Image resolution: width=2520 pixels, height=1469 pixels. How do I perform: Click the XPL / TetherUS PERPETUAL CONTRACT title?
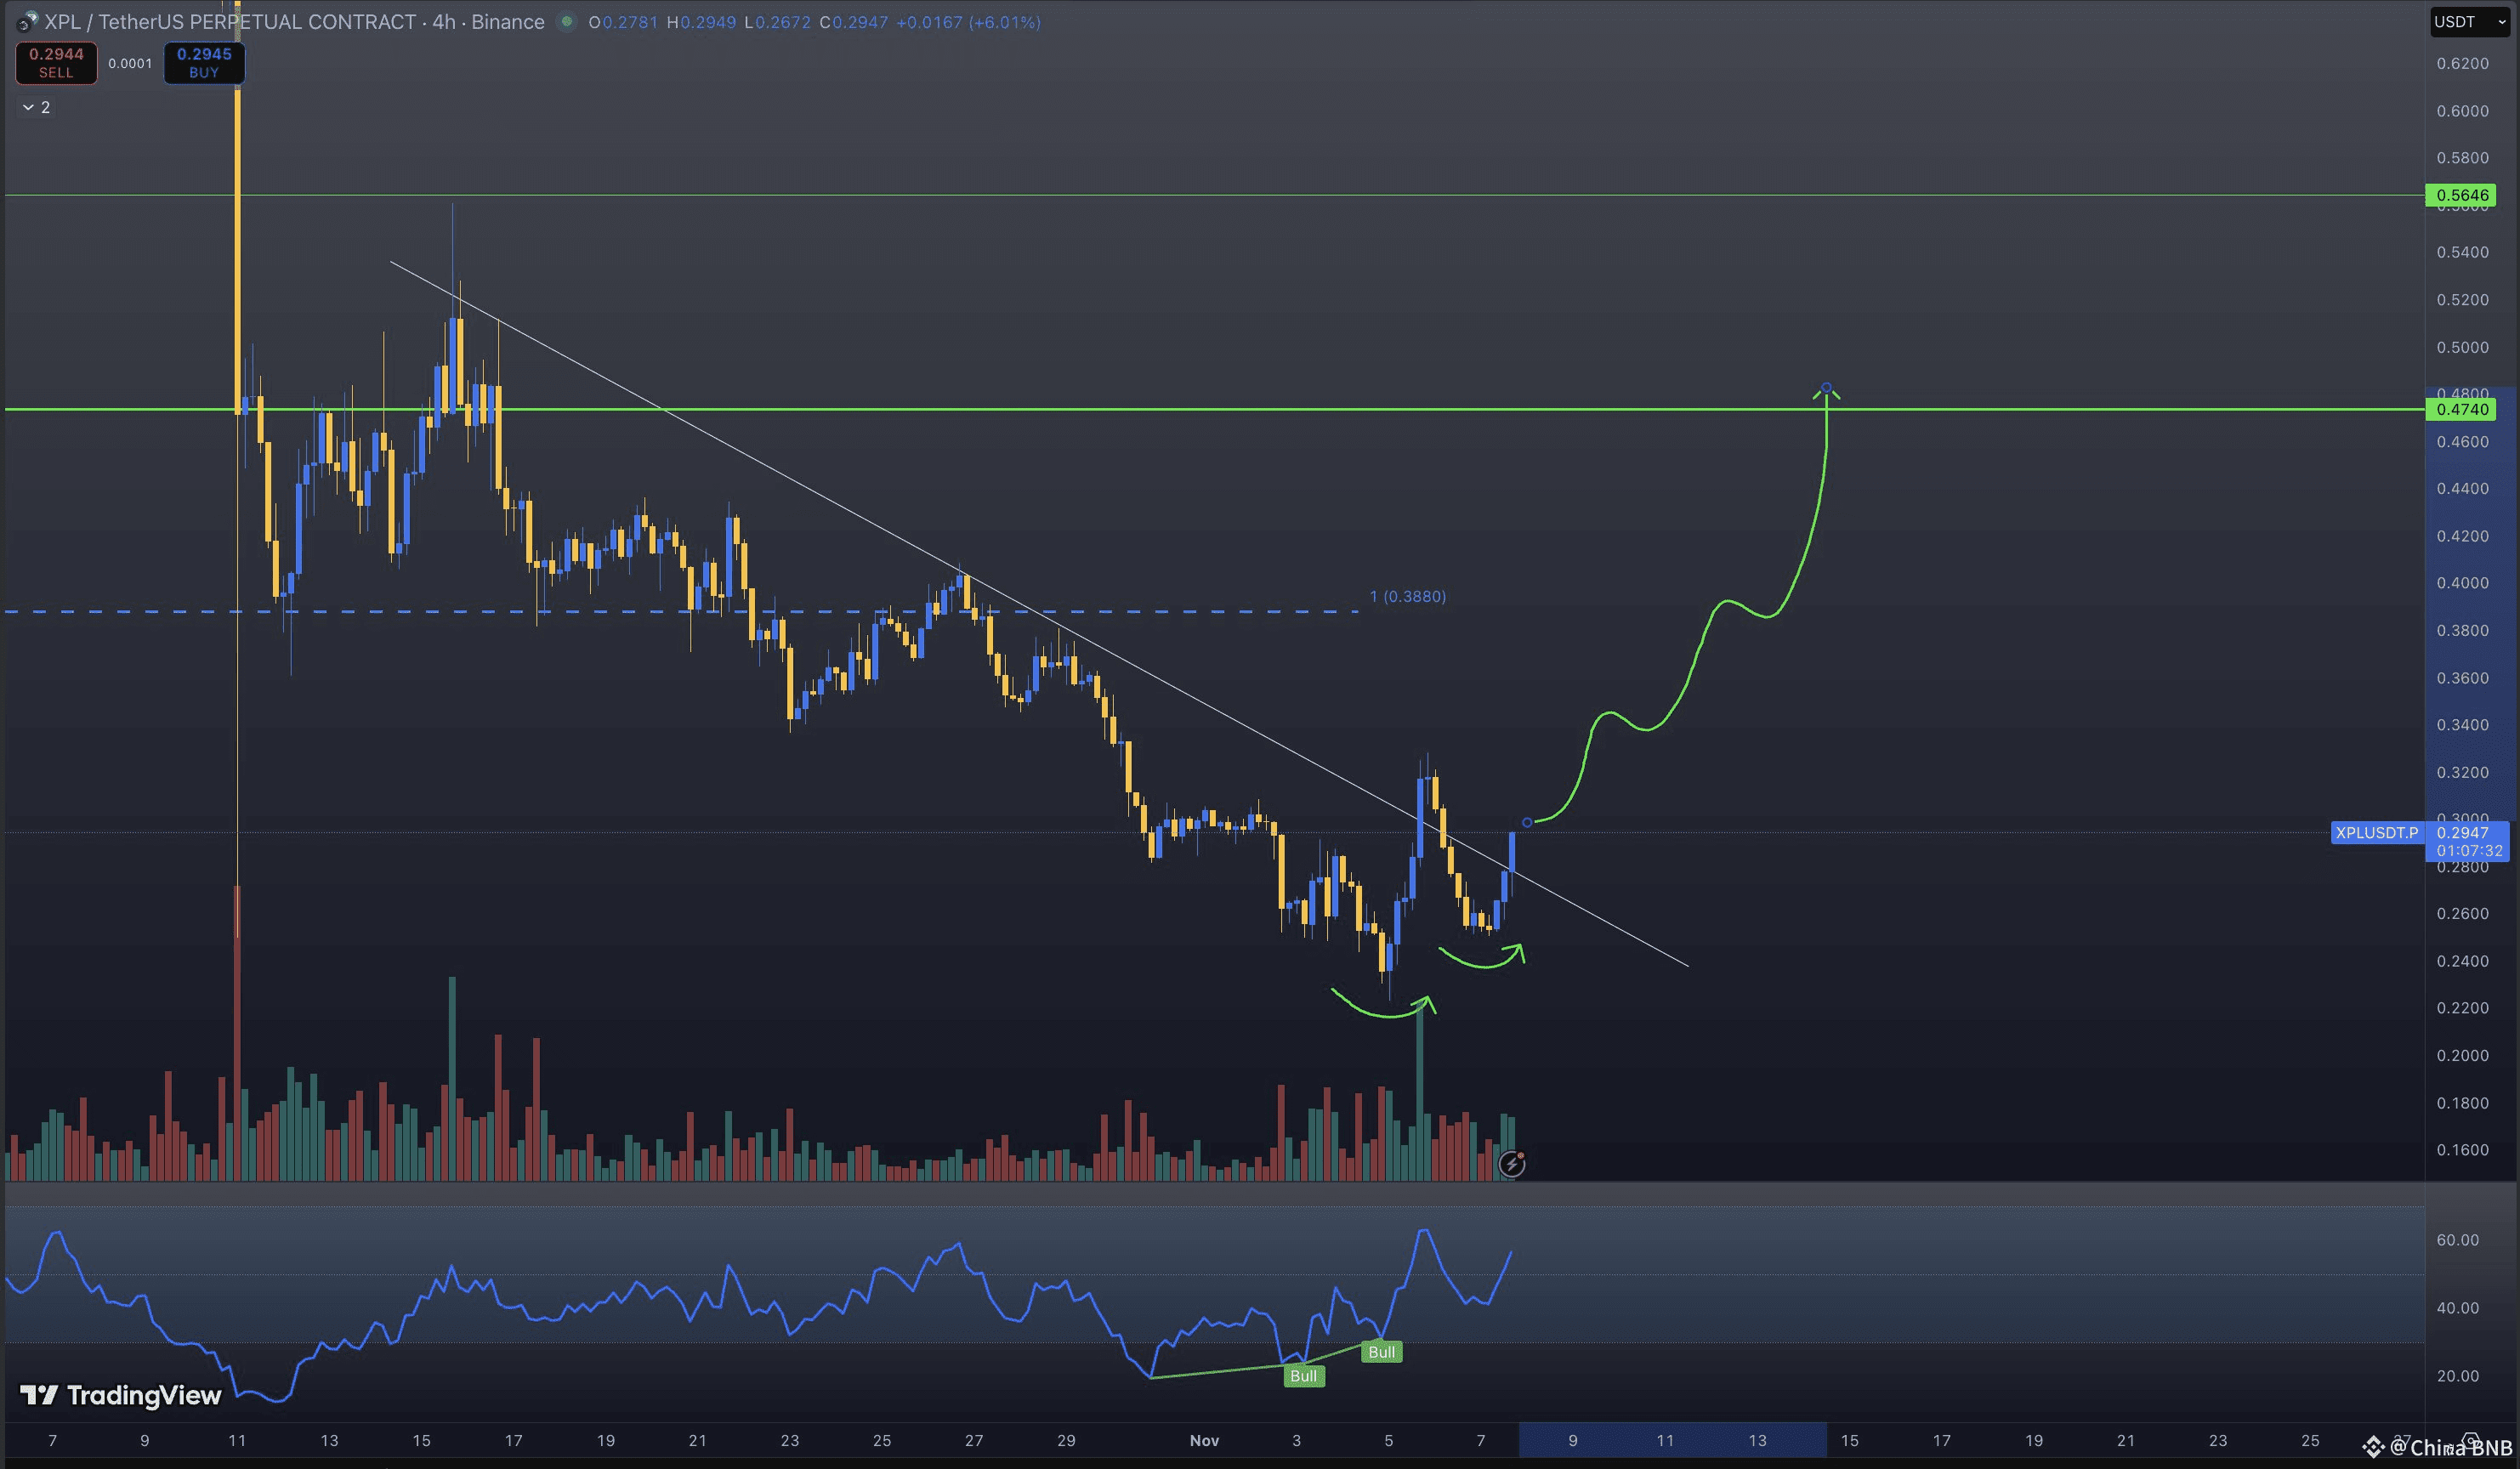[x=230, y=21]
